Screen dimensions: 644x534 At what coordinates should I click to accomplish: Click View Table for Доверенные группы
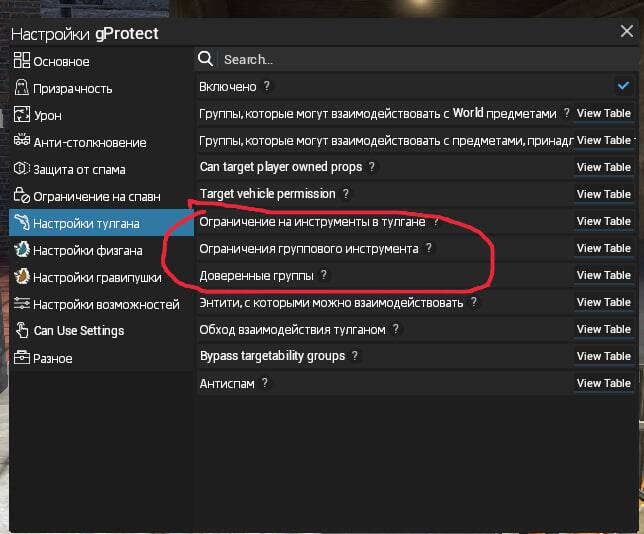pos(603,275)
